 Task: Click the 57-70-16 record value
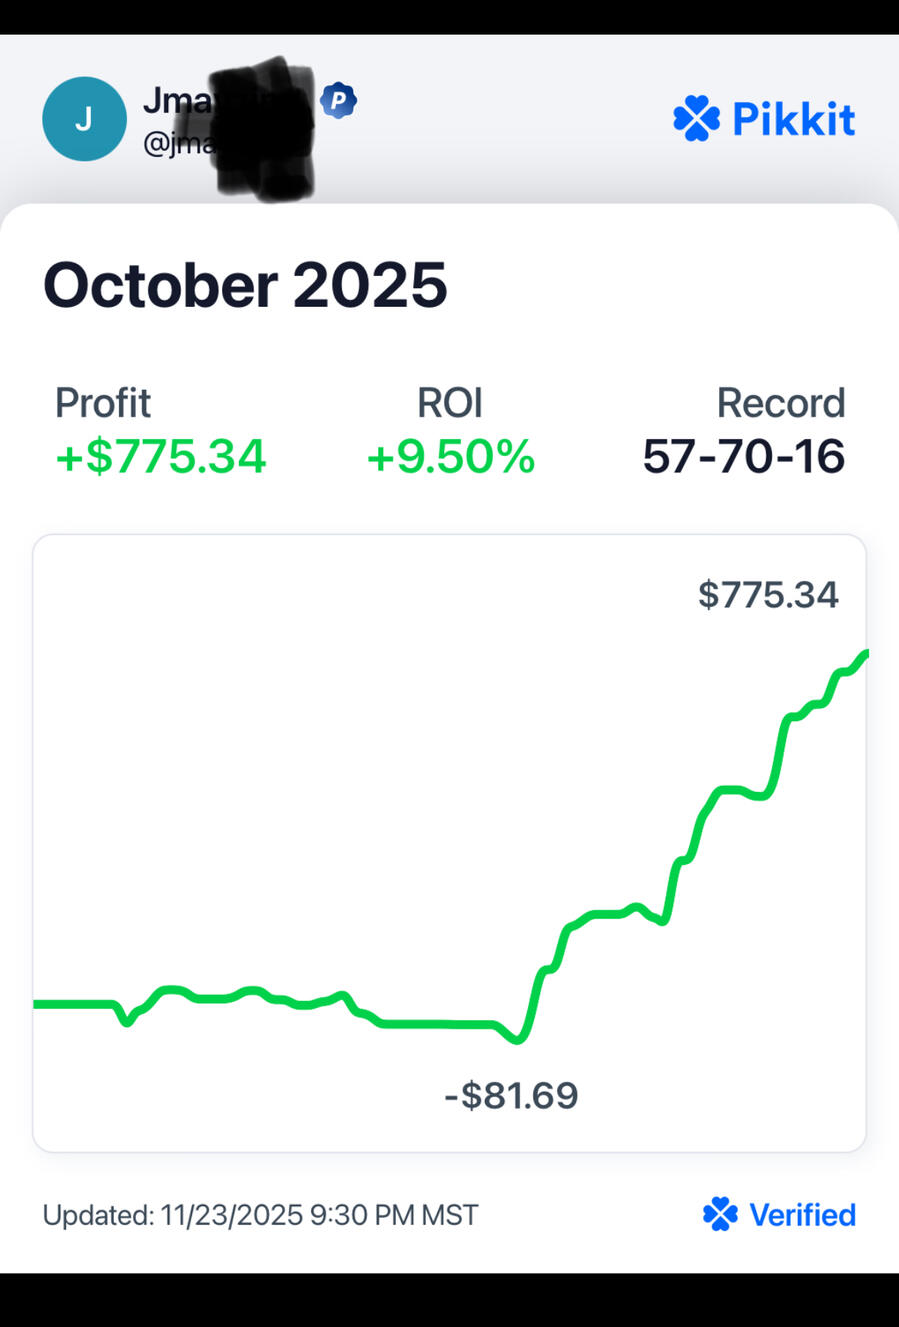(x=744, y=457)
